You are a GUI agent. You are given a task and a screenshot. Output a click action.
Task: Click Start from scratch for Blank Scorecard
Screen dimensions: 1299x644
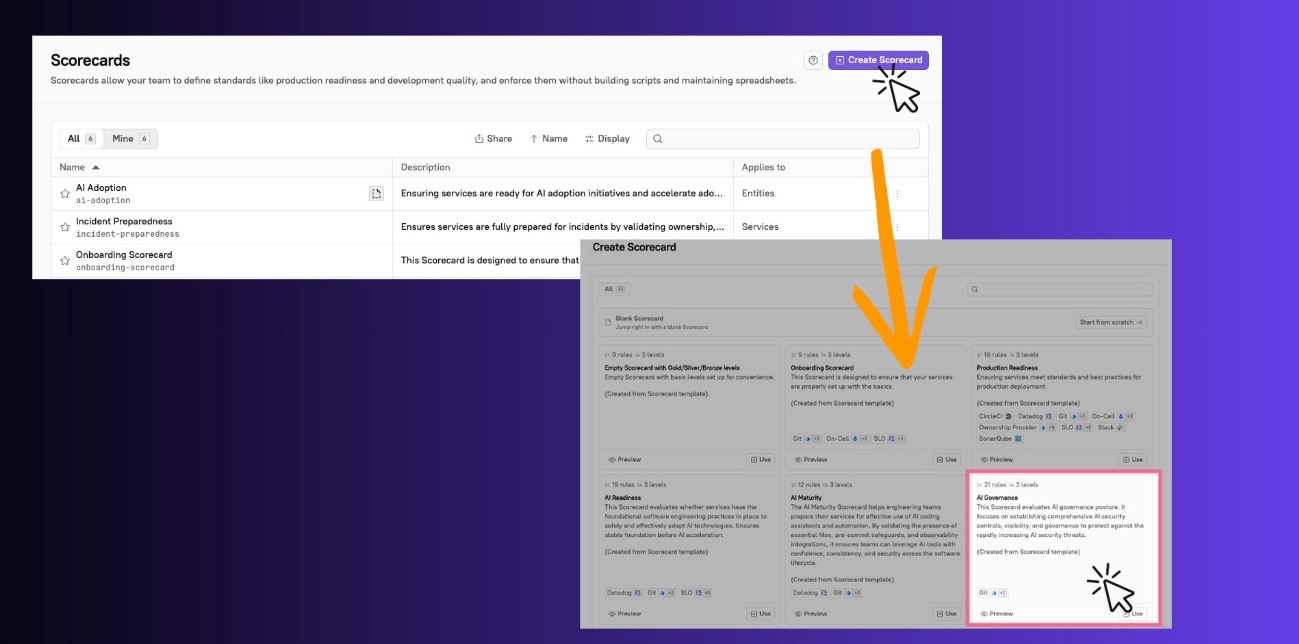[x=1110, y=323]
